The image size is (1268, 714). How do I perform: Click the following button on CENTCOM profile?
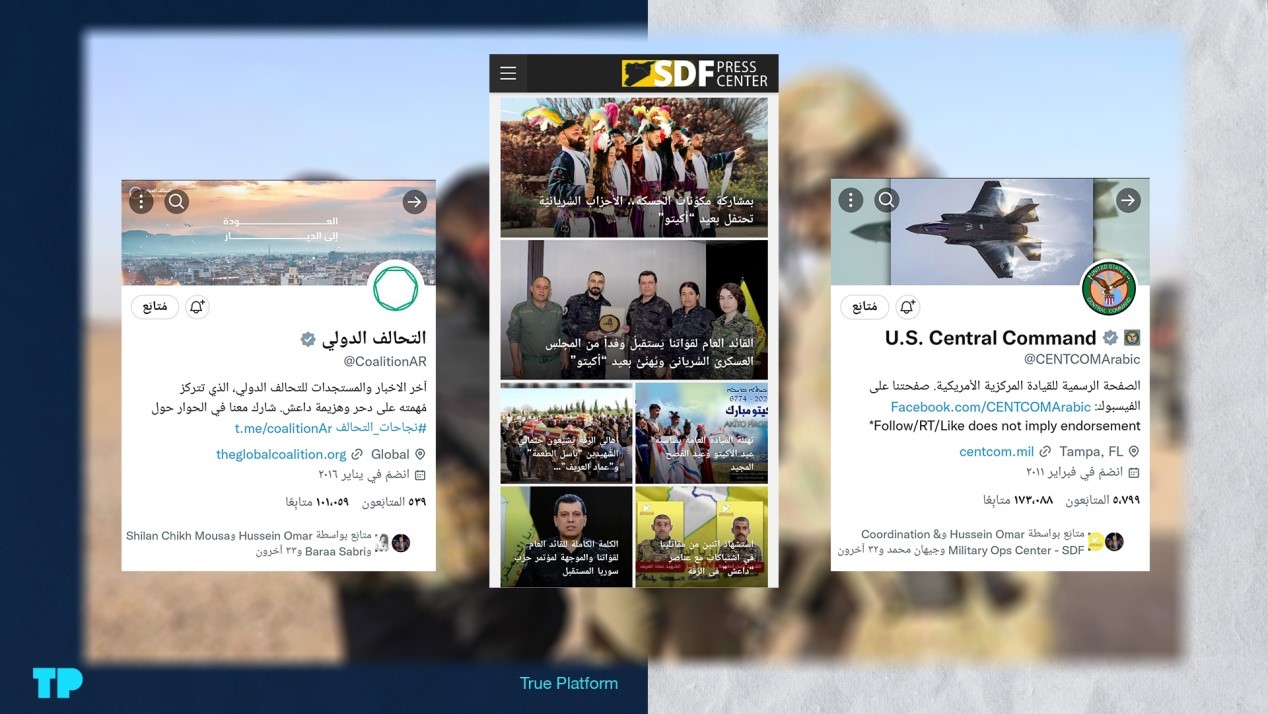tap(865, 307)
